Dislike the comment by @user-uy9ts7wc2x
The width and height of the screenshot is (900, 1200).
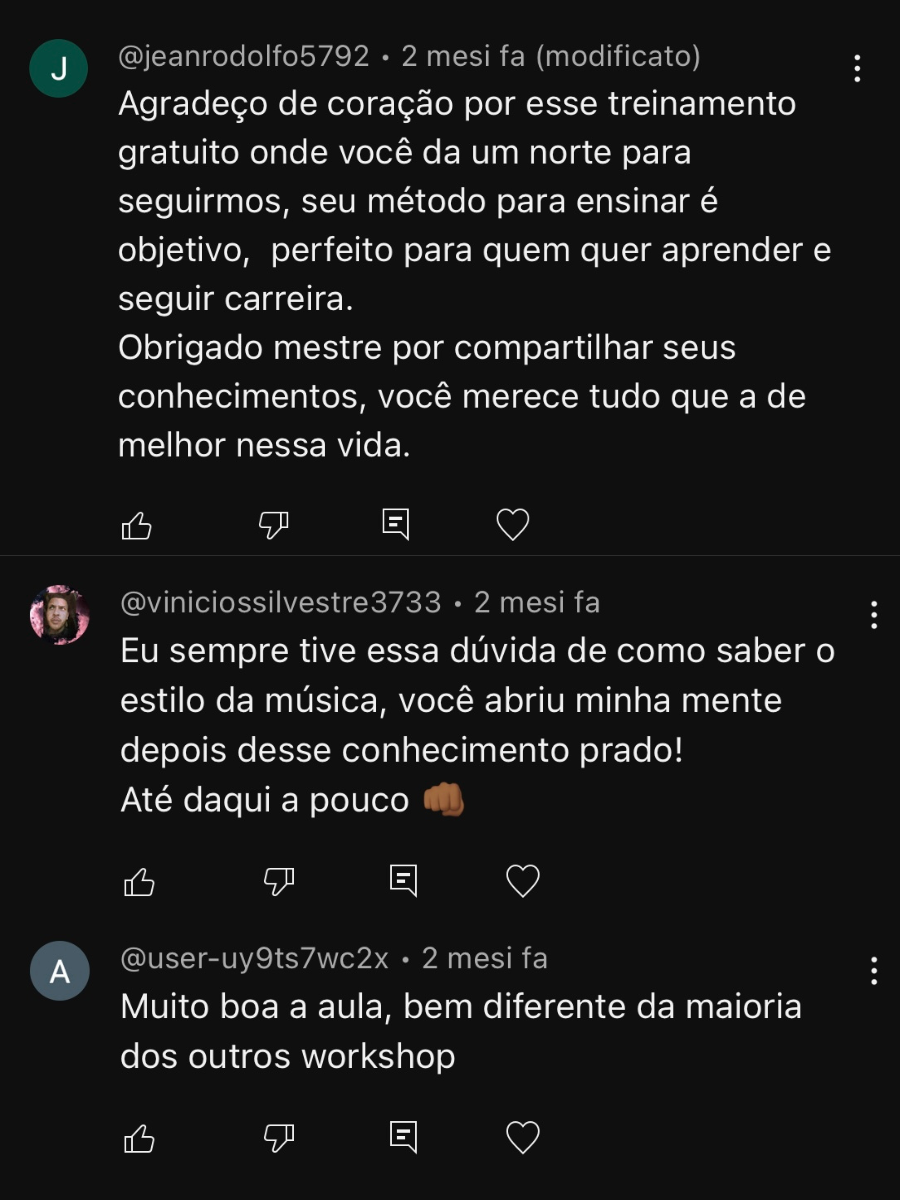pyautogui.click(x=278, y=1137)
